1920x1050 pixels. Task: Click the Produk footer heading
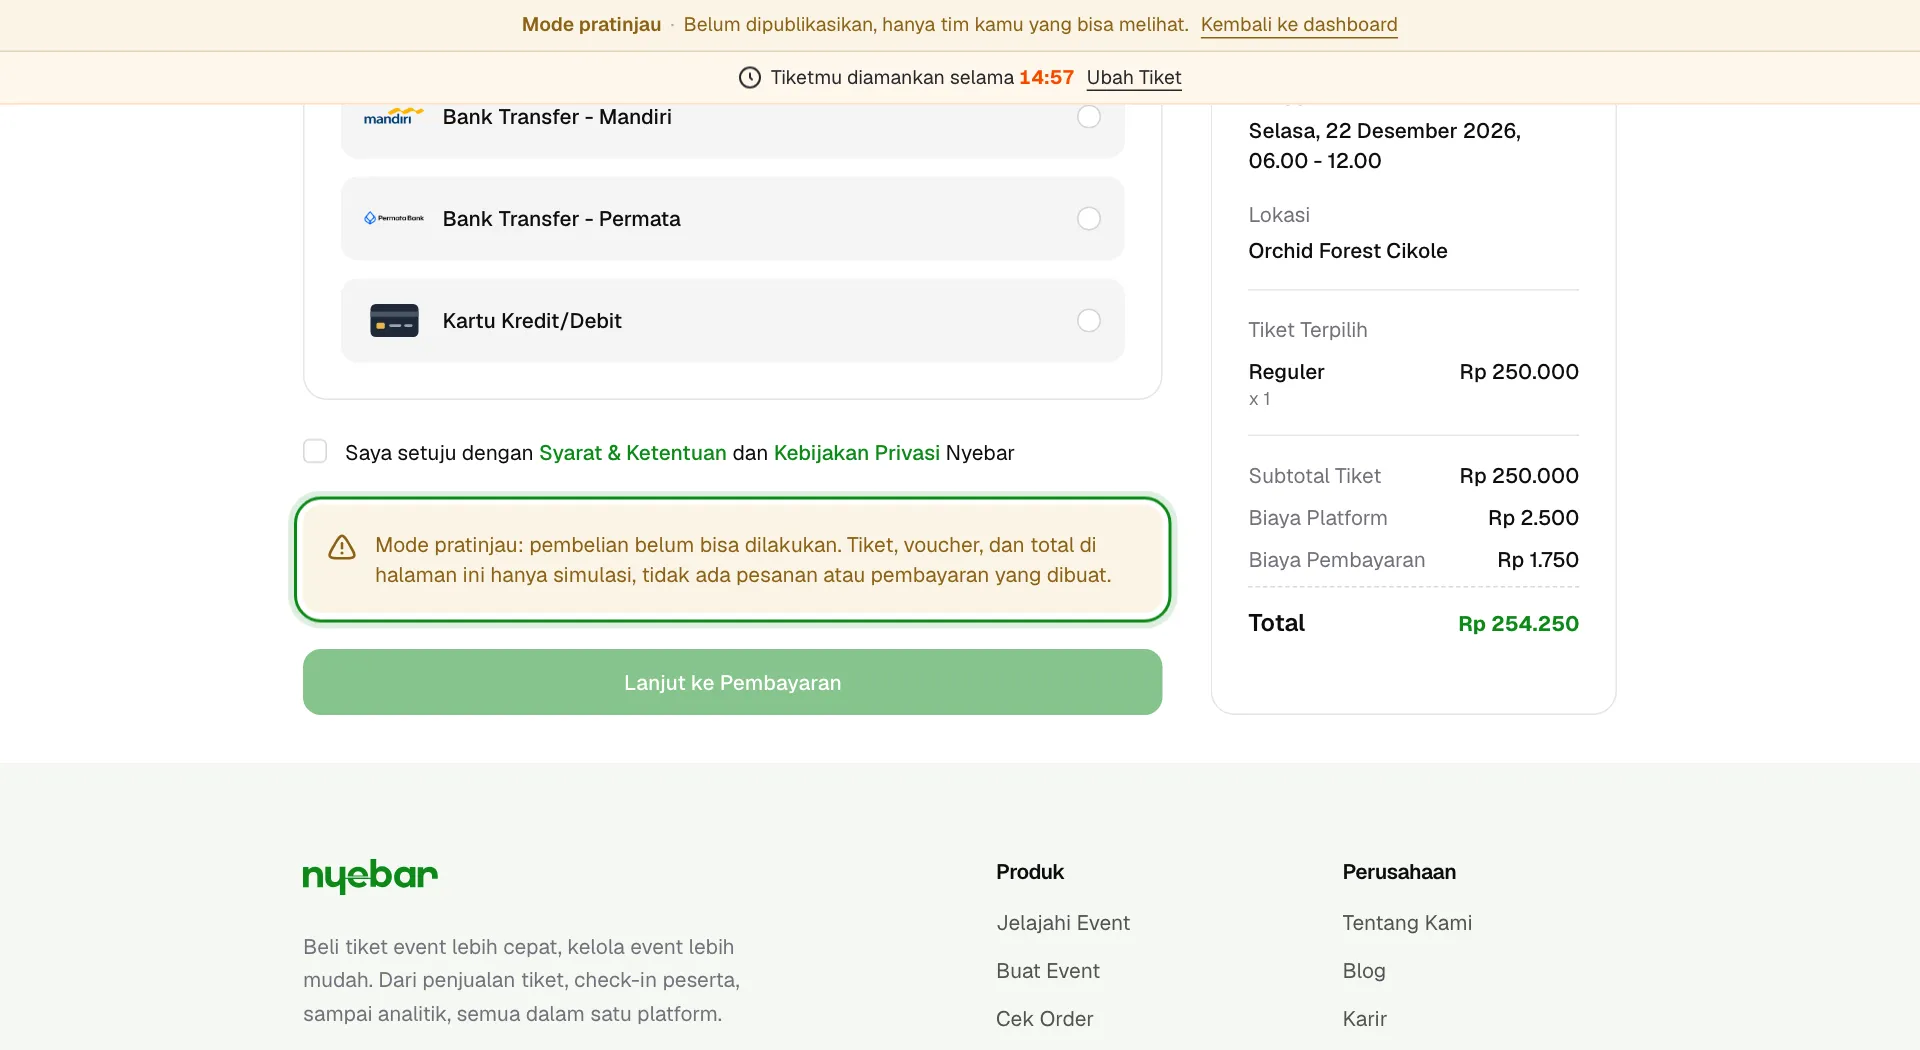click(1030, 872)
